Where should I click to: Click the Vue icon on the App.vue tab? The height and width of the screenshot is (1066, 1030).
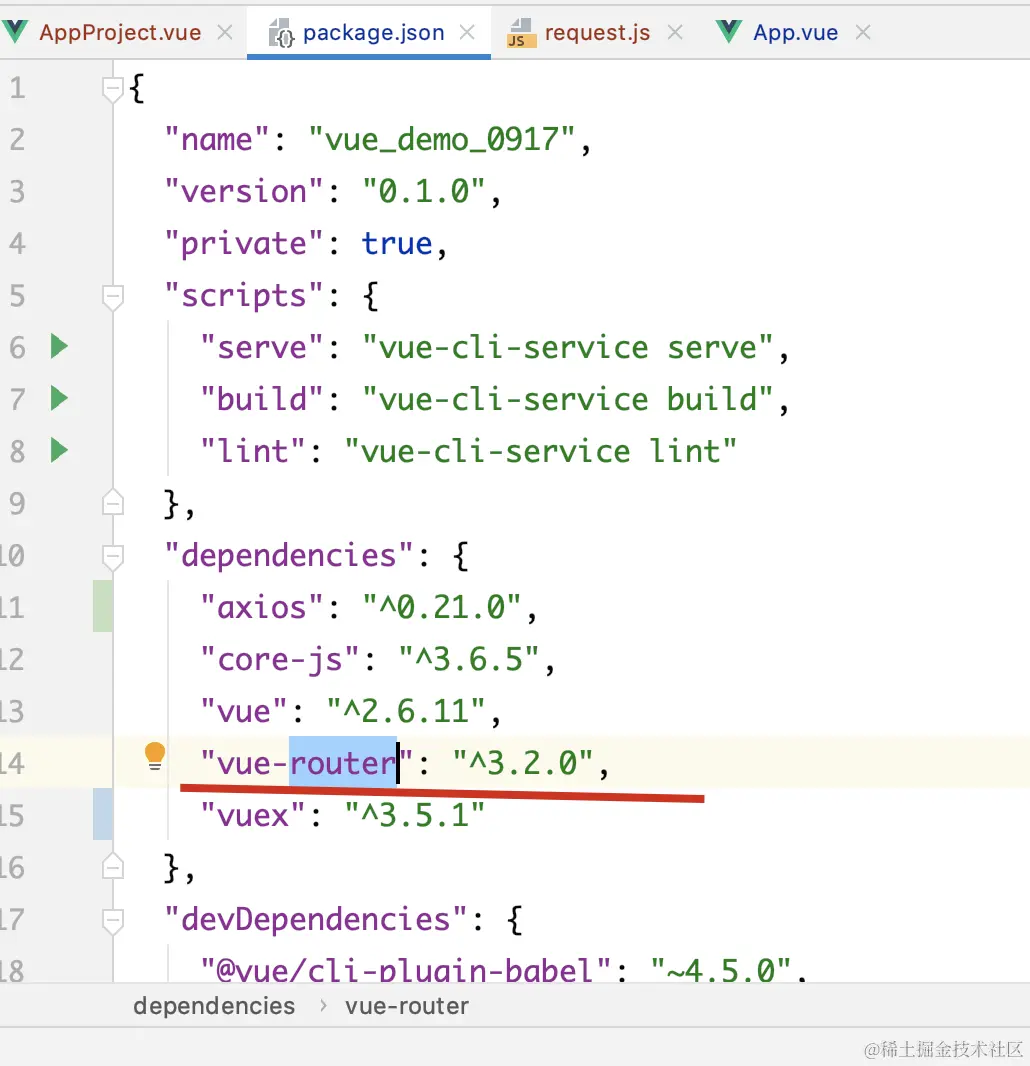(729, 31)
